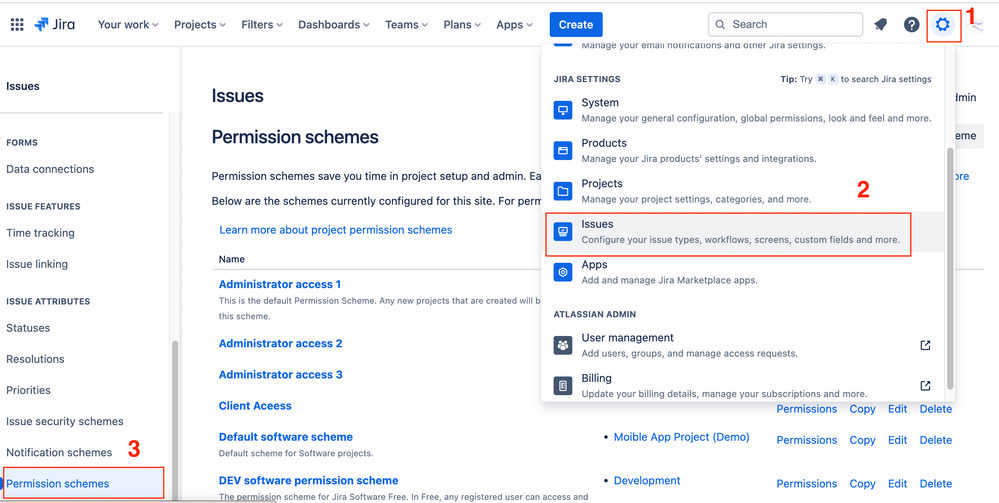Screen dimensions: 999x503
Task: Click the User management people icon
Action: tap(563, 345)
